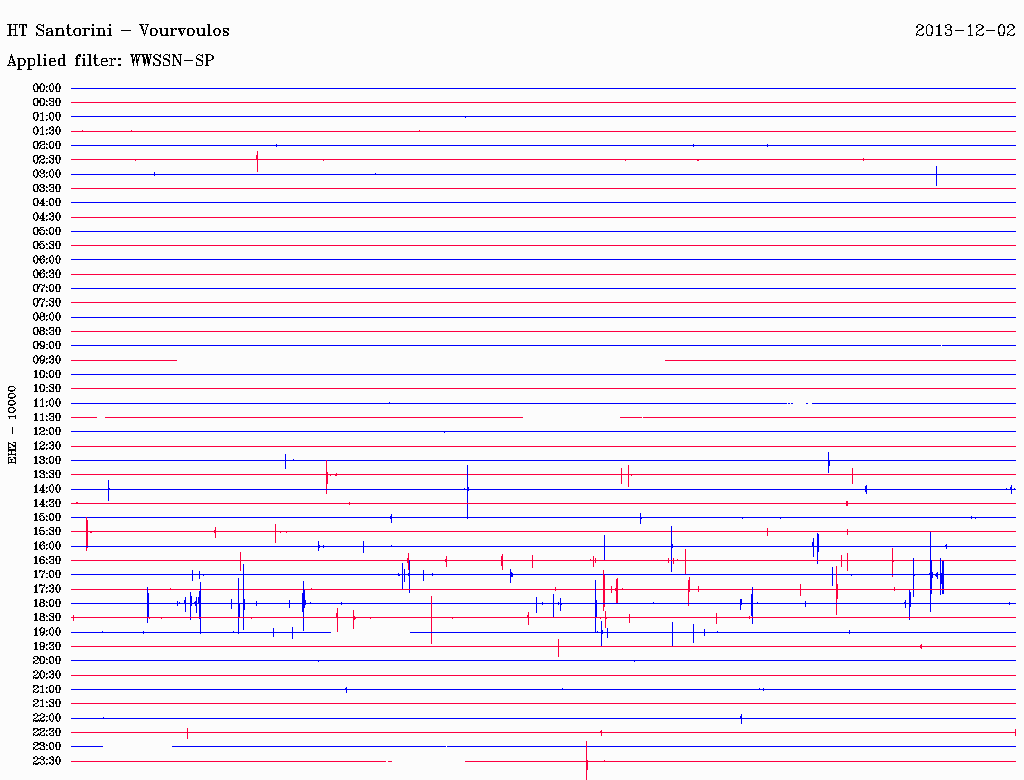Select the 00:00 time label

tap(47, 88)
